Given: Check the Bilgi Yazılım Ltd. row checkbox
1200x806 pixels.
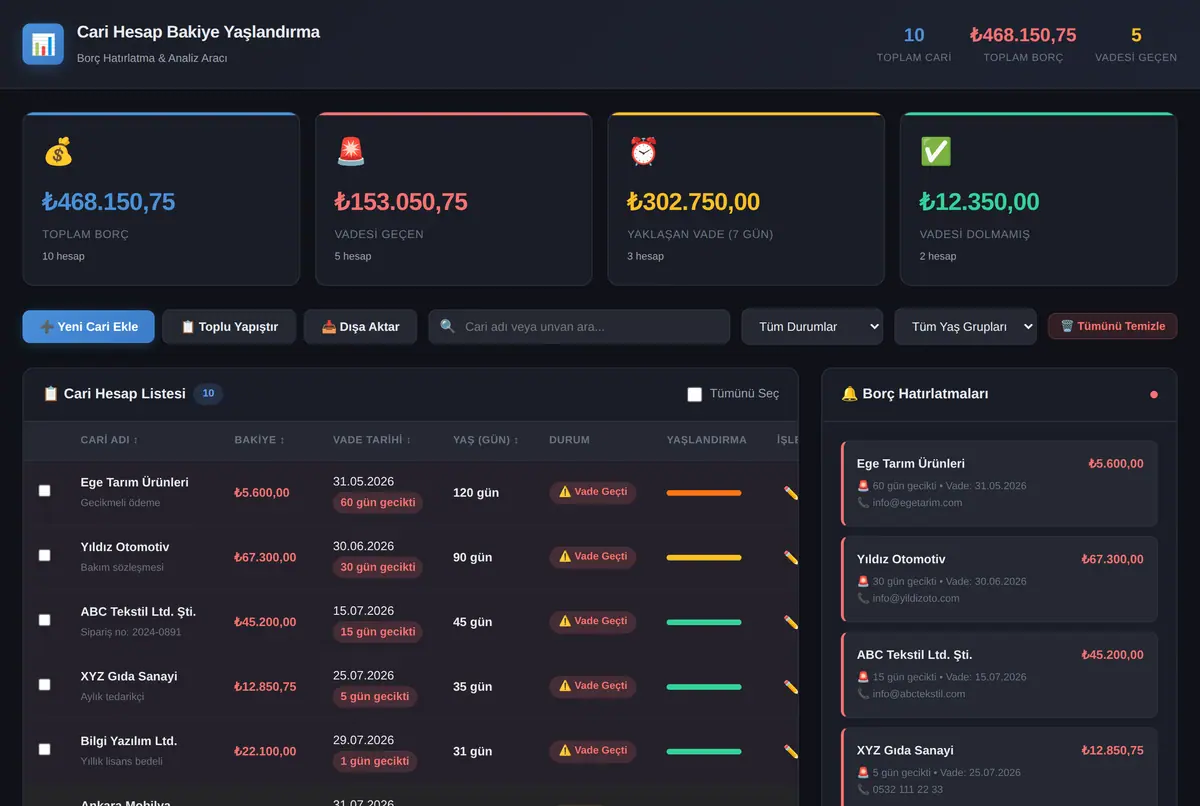Looking at the screenshot, I should (x=44, y=749).
